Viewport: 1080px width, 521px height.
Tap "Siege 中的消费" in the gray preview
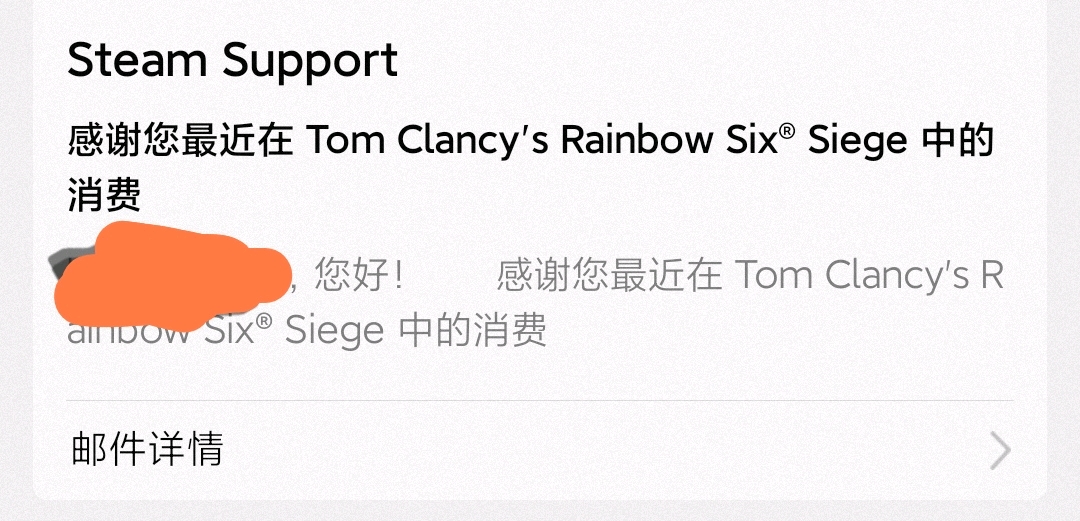coord(416,330)
